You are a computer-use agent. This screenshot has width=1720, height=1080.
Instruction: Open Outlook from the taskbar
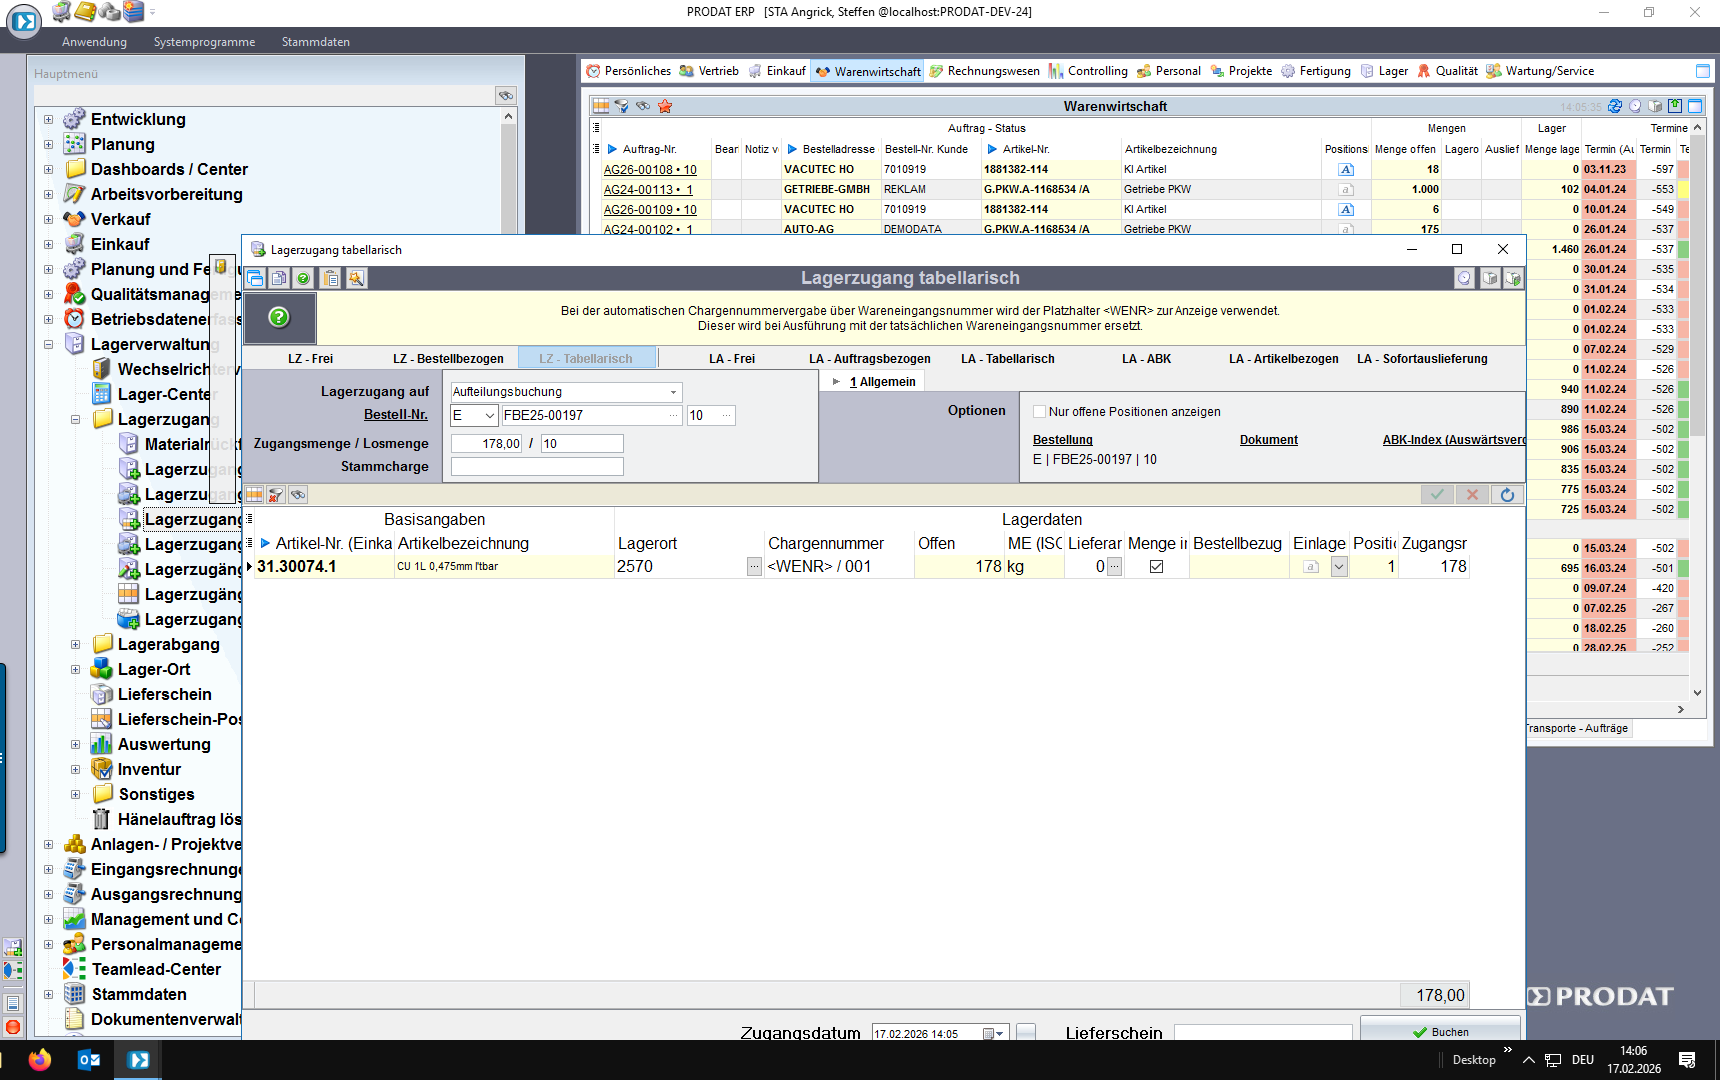tap(89, 1060)
